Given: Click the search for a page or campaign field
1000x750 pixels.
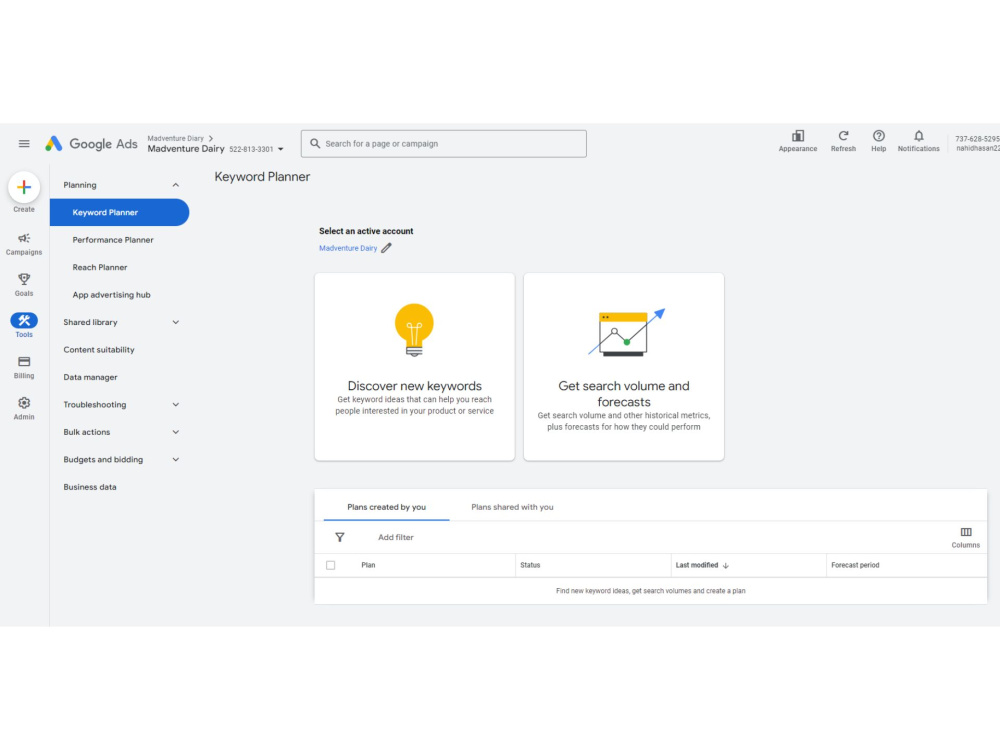Looking at the screenshot, I should [x=444, y=143].
